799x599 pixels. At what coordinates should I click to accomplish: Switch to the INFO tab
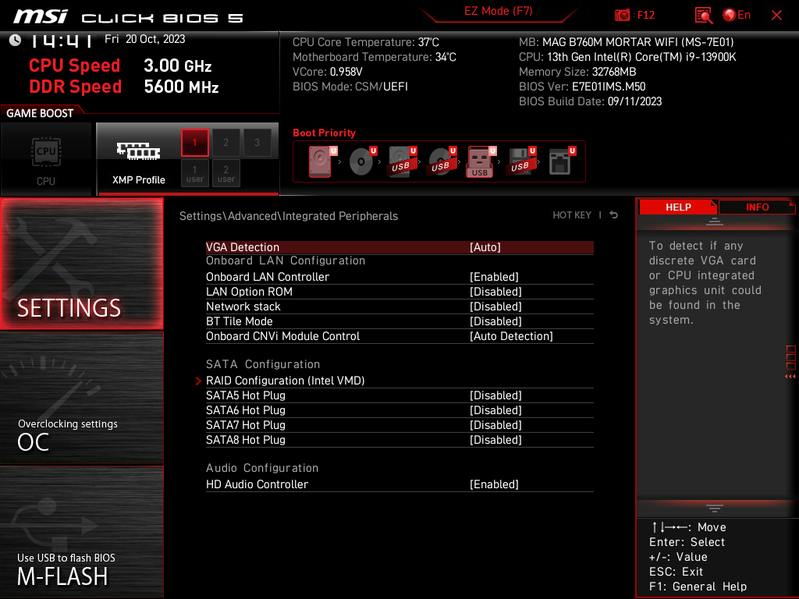pyautogui.click(x=757, y=207)
